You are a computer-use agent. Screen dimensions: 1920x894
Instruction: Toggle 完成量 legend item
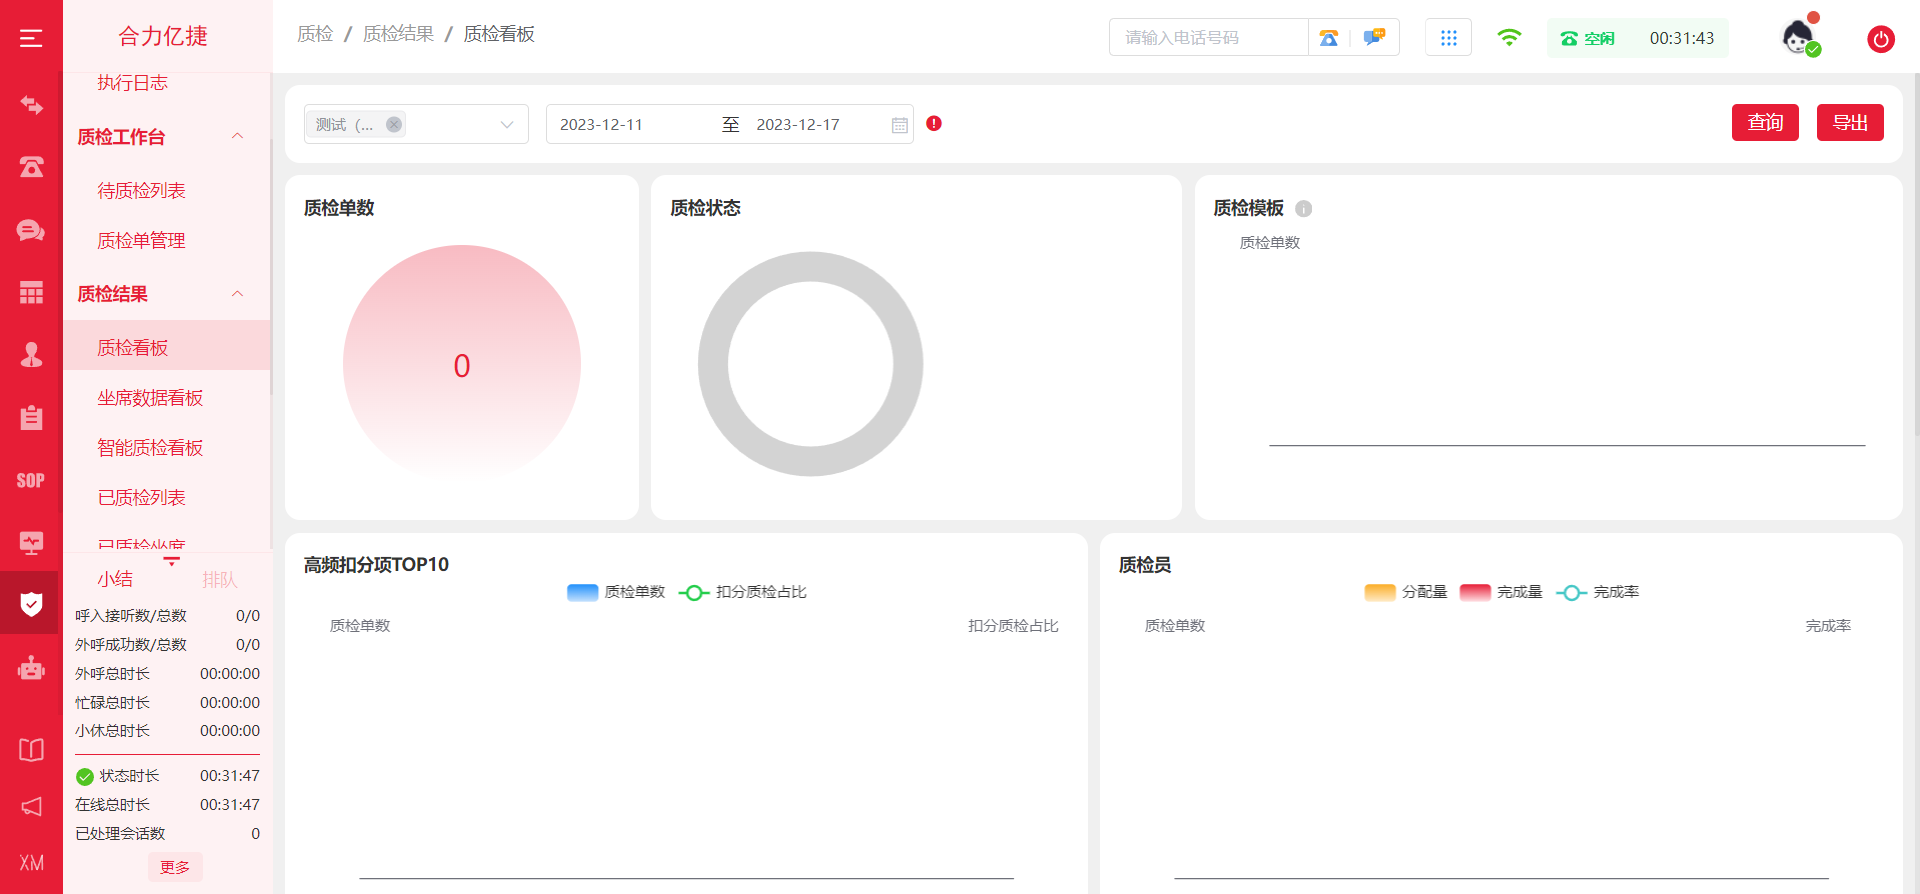[x=1501, y=592]
